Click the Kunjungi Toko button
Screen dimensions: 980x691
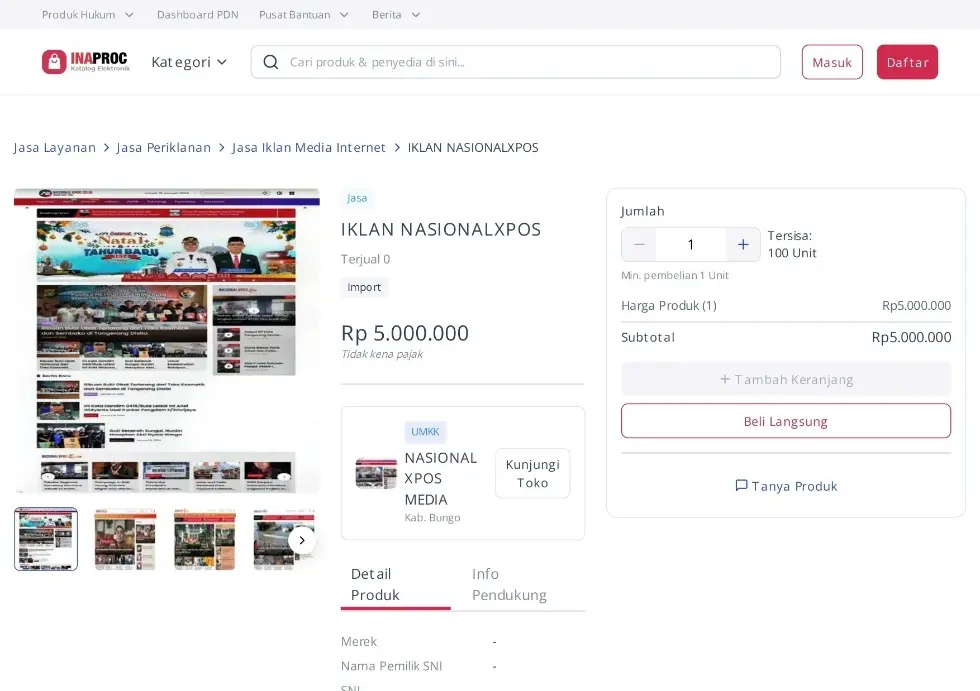coord(532,474)
